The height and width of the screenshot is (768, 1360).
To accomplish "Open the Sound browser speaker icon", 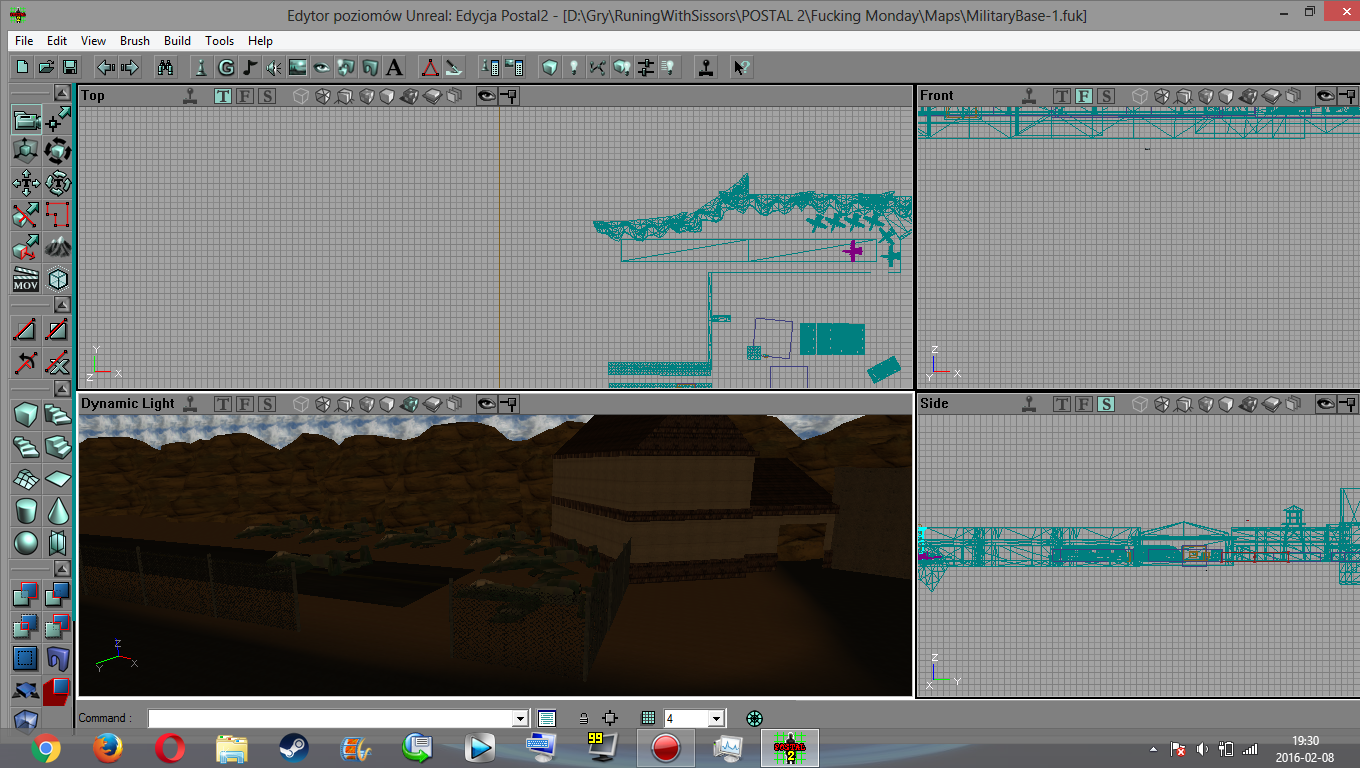I will 274,67.
